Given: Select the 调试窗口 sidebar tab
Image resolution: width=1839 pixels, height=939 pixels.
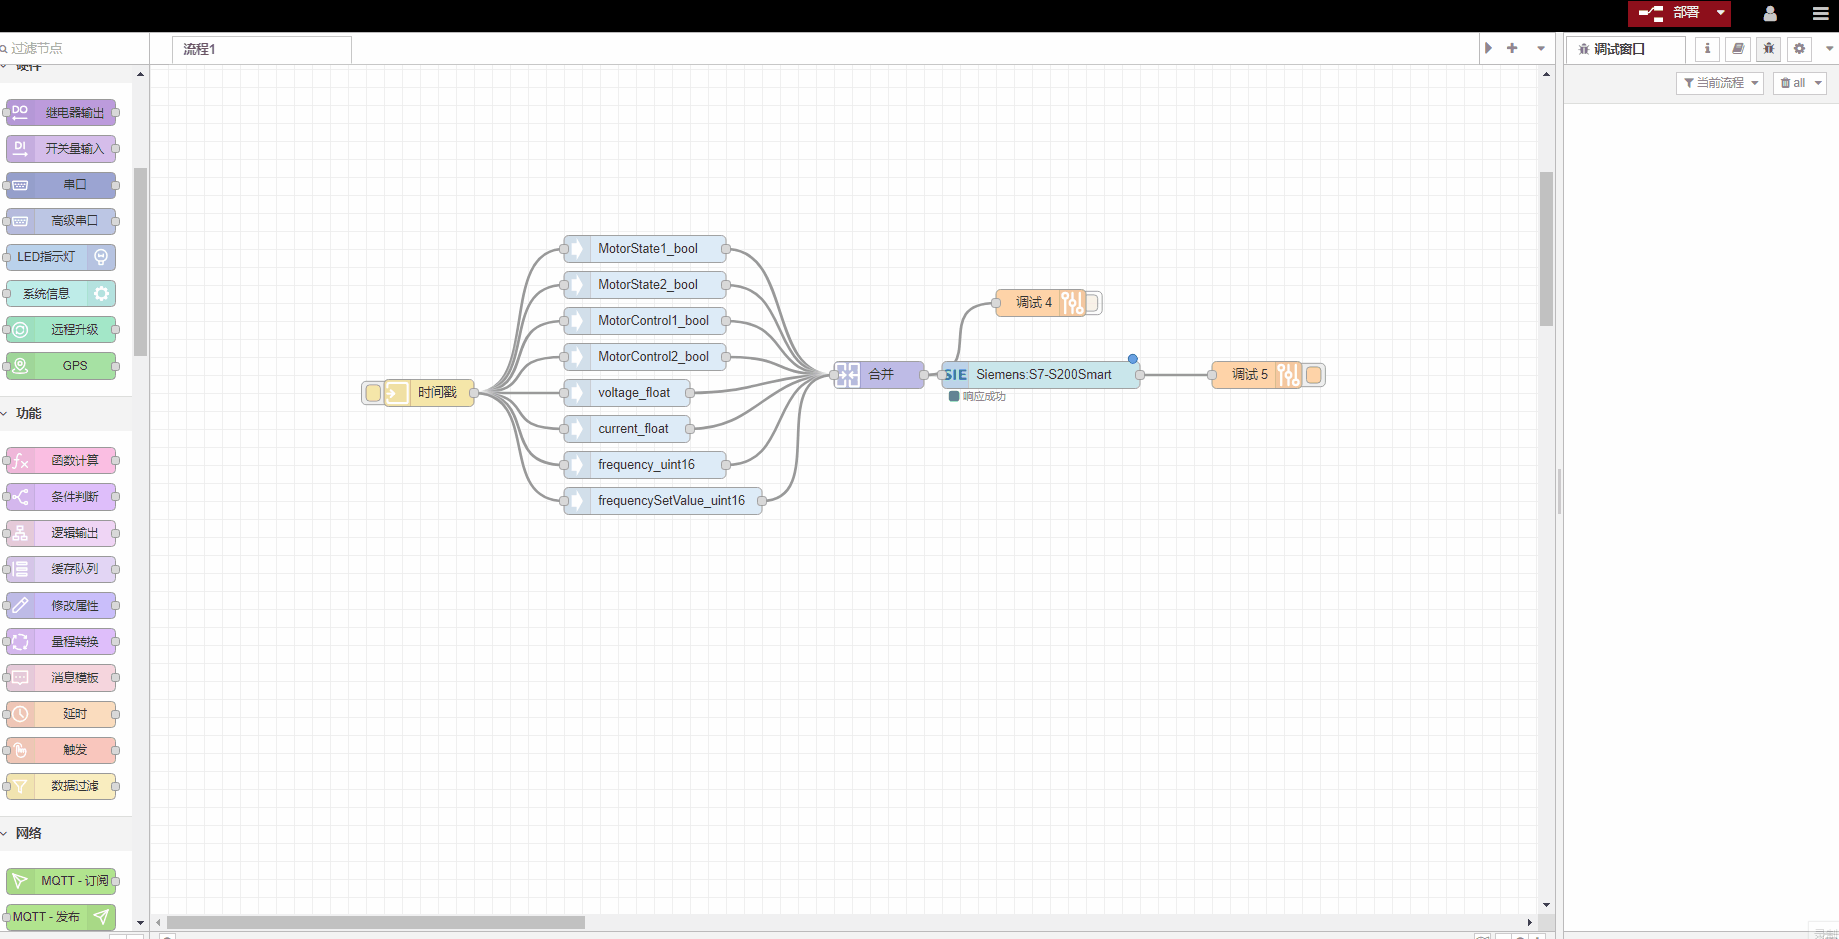Looking at the screenshot, I should coord(1626,49).
